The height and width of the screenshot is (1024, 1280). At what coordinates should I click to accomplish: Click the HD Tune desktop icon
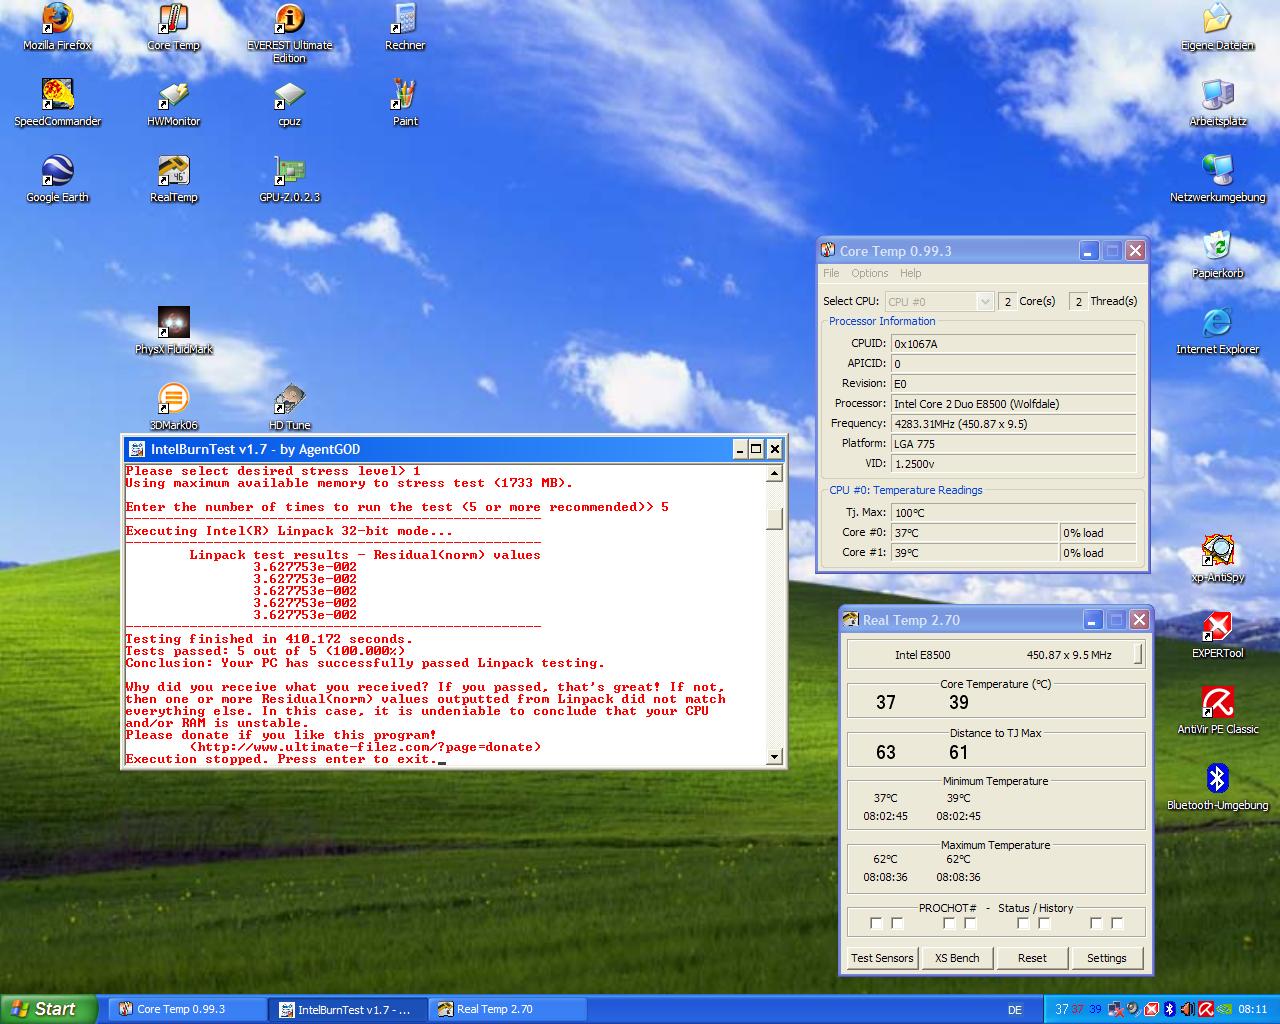289,407
